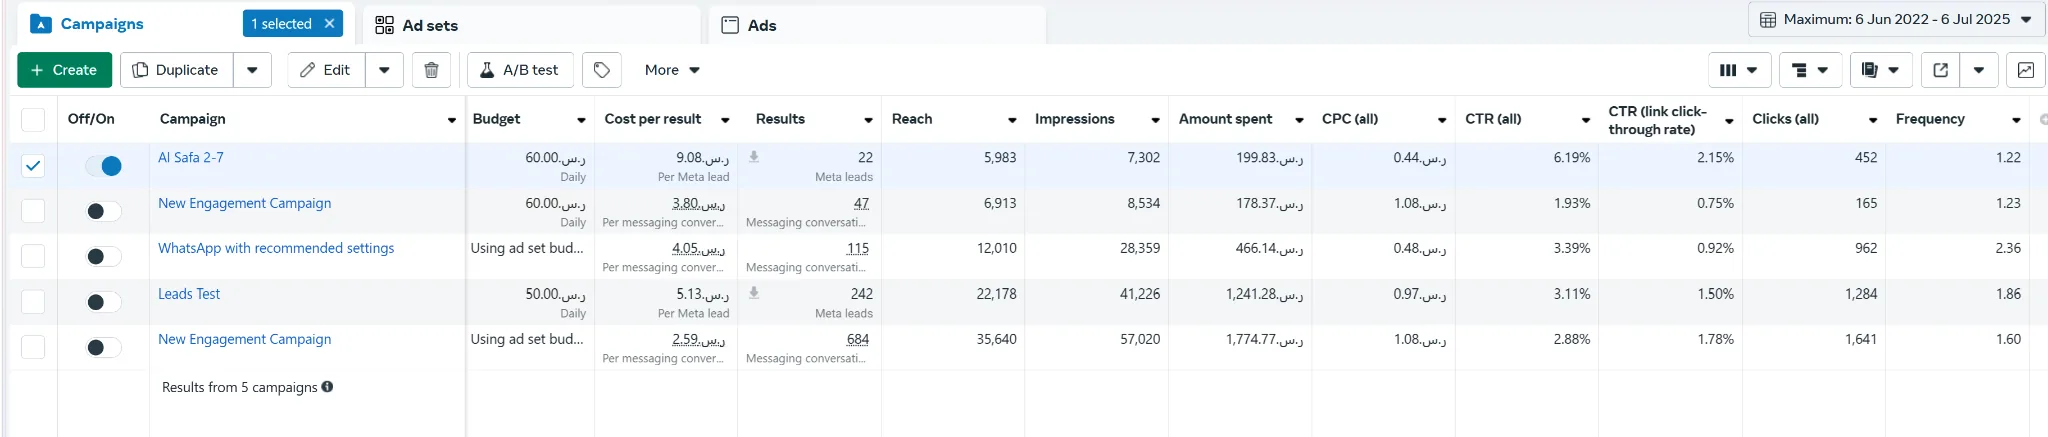Screen dimensions: 2048x437
Task: Open CTR (all) column dropdown arrow
Action: [1586, 120]
